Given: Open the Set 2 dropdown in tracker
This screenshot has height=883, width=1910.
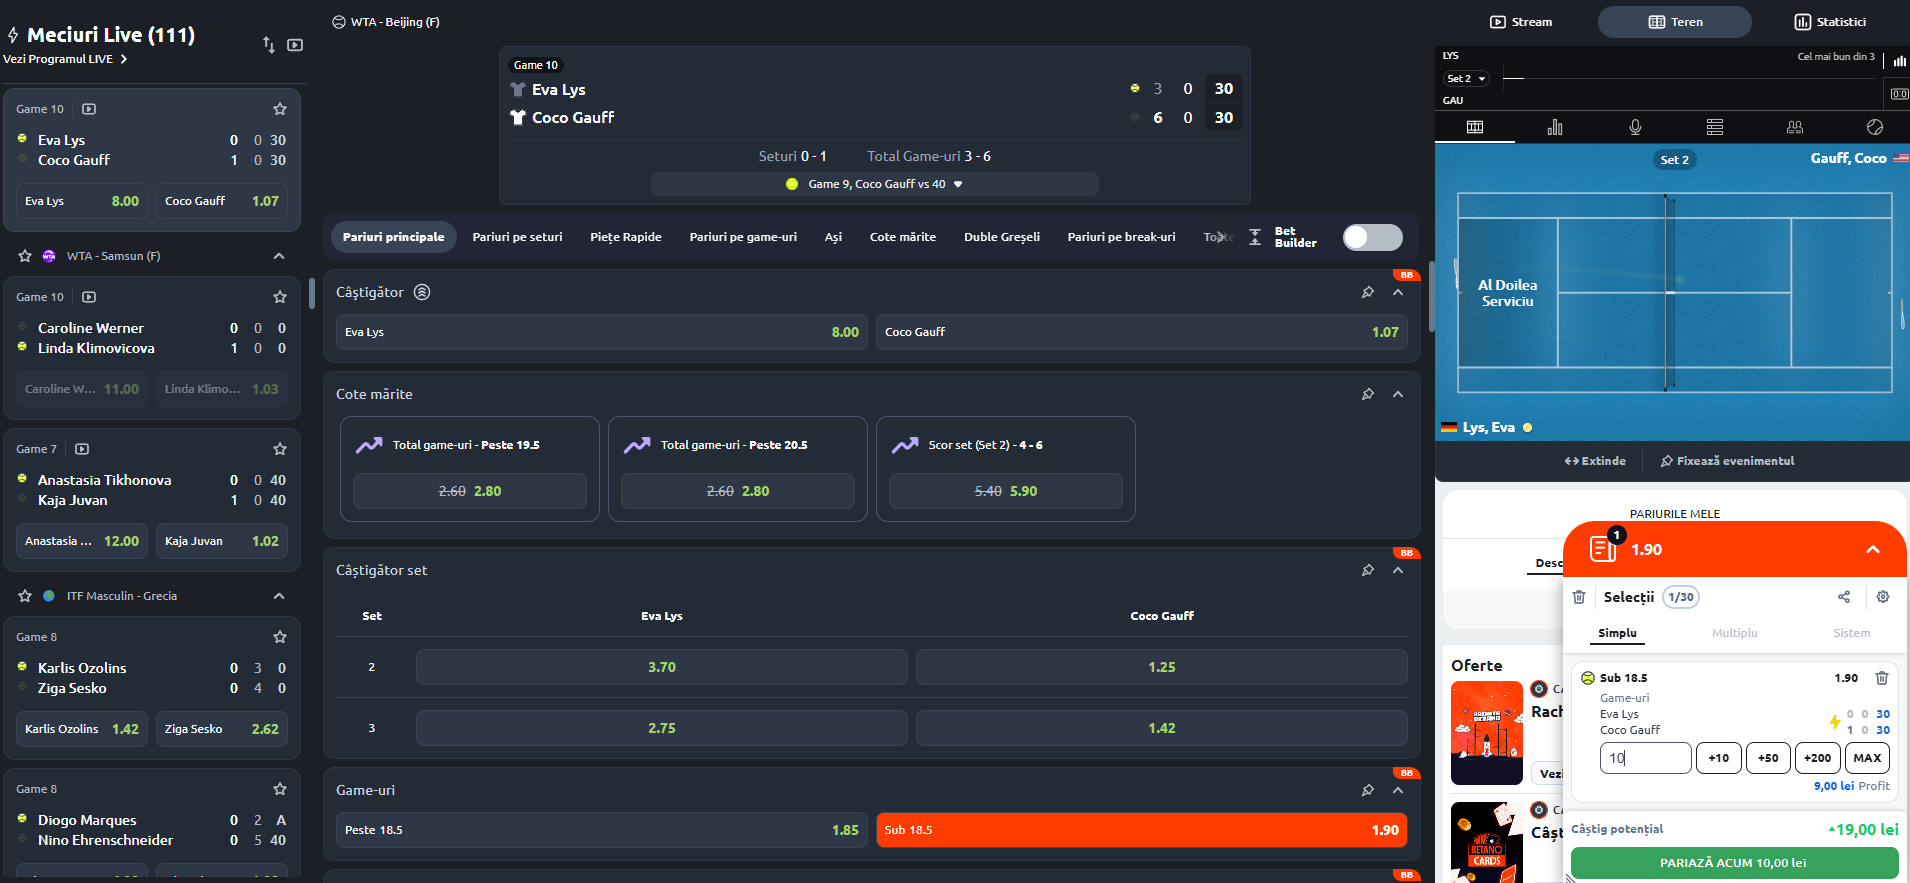Looking at the screenshot, I should point(1466,79).
